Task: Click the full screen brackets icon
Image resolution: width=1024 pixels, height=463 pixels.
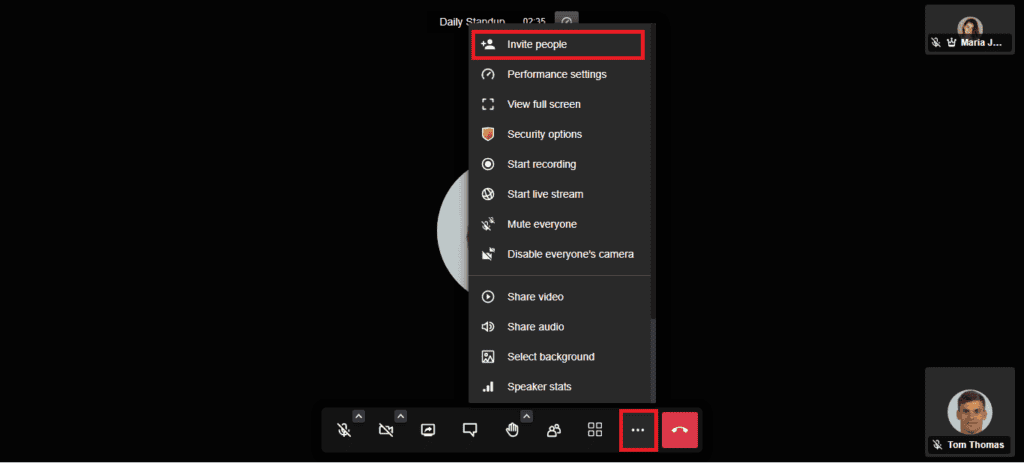Action: pyautogui.click(x=488, y=104)
